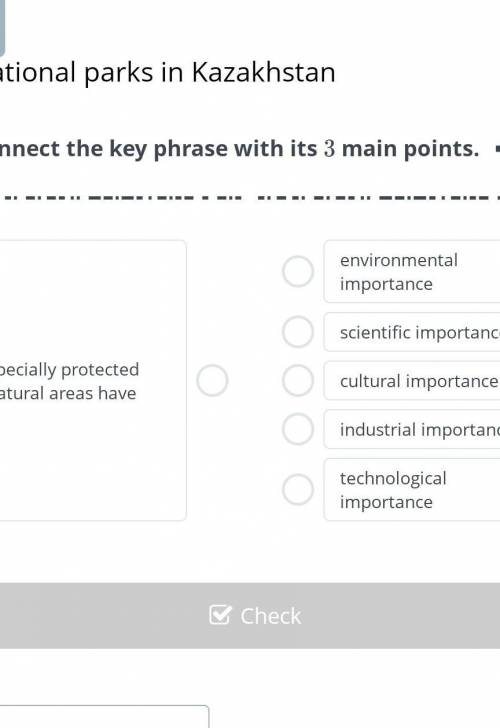Click the parks in Kazakhstan heading

168,72
